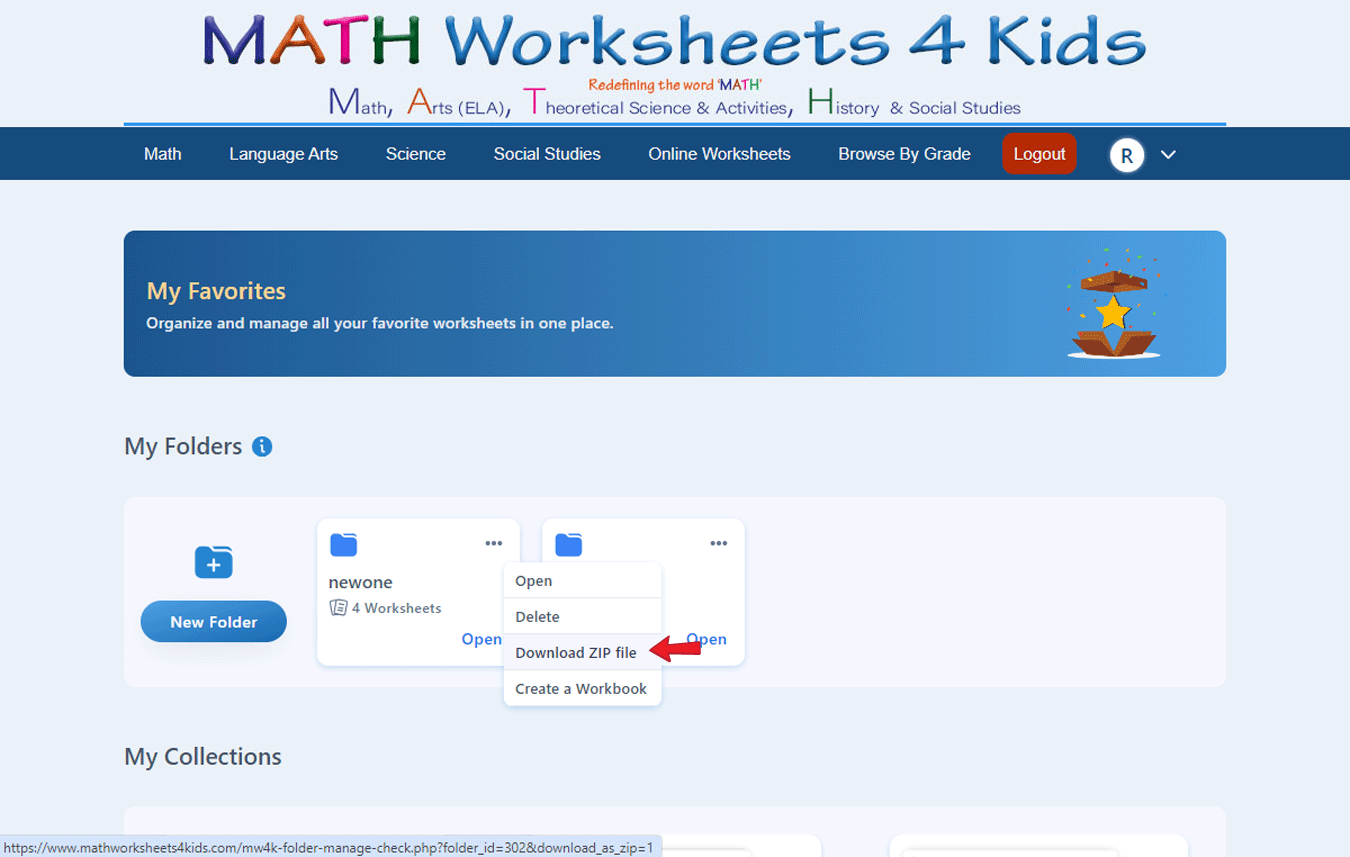Click the newone folder name

[x=361, y=582]
